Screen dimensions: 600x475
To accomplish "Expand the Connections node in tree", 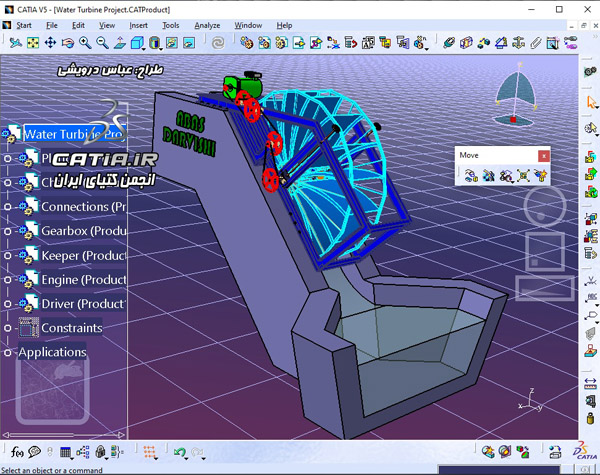I will (x=8, y=207).
